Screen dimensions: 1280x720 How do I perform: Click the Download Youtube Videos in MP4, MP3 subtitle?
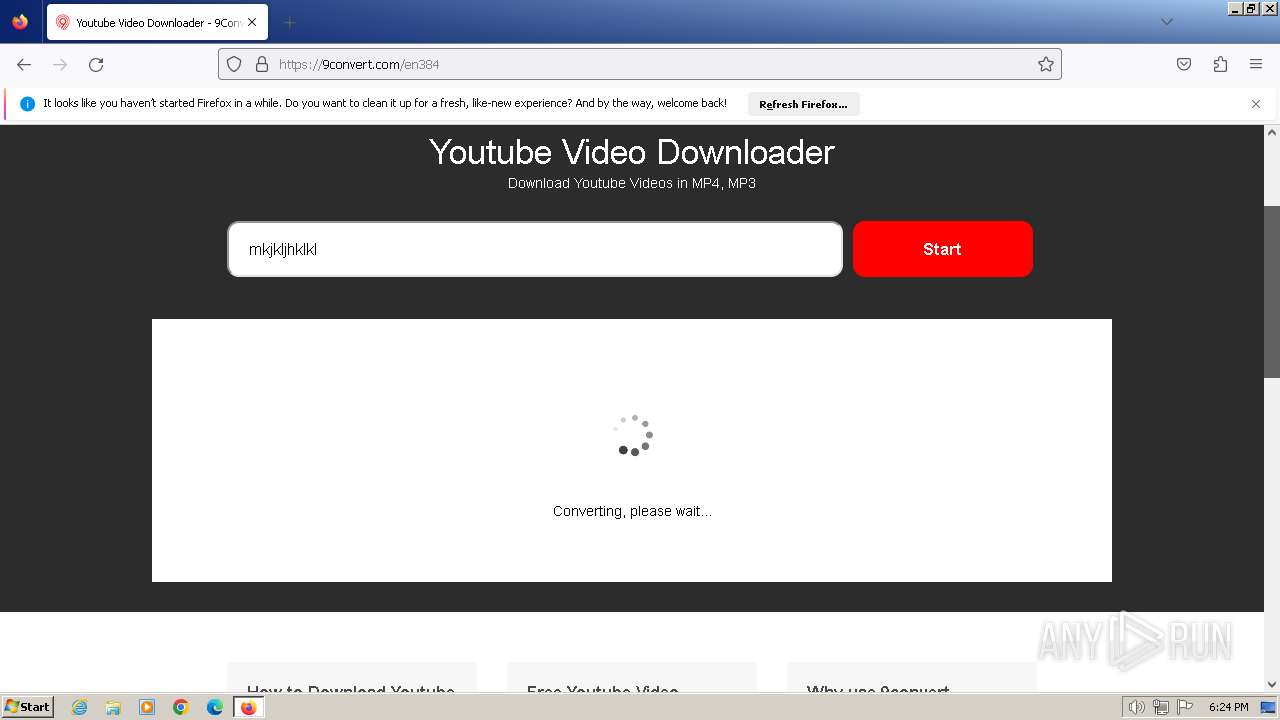(x=631, y=183)
